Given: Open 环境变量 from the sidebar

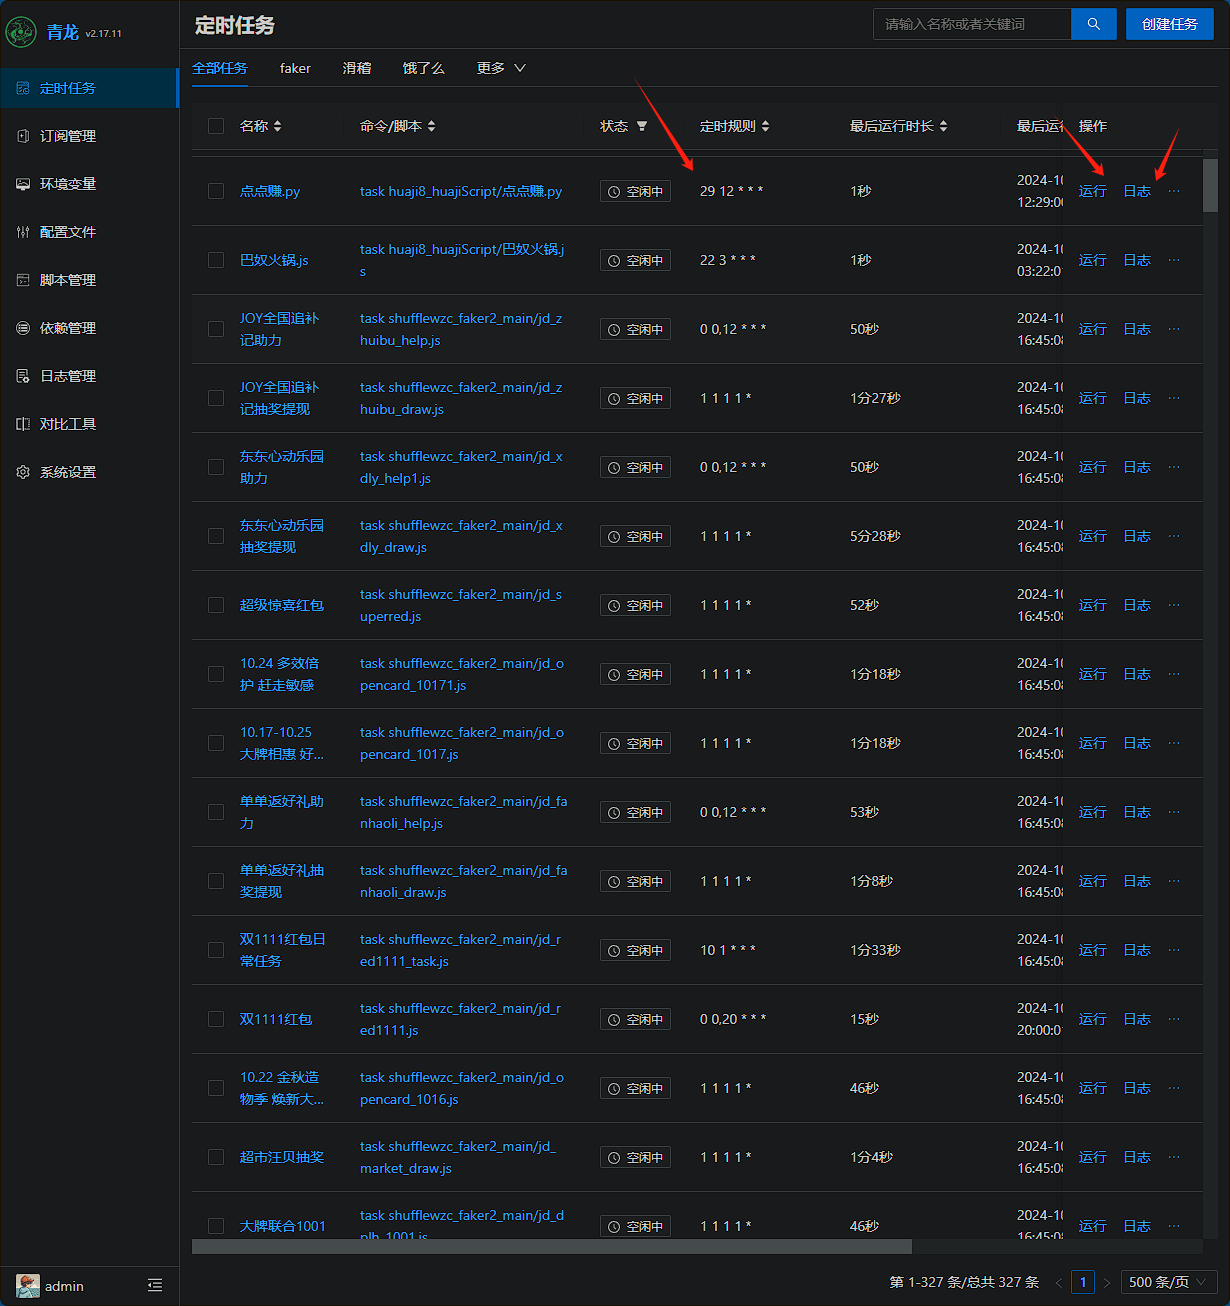Looking at the screenshot, I should pos(67,184).
